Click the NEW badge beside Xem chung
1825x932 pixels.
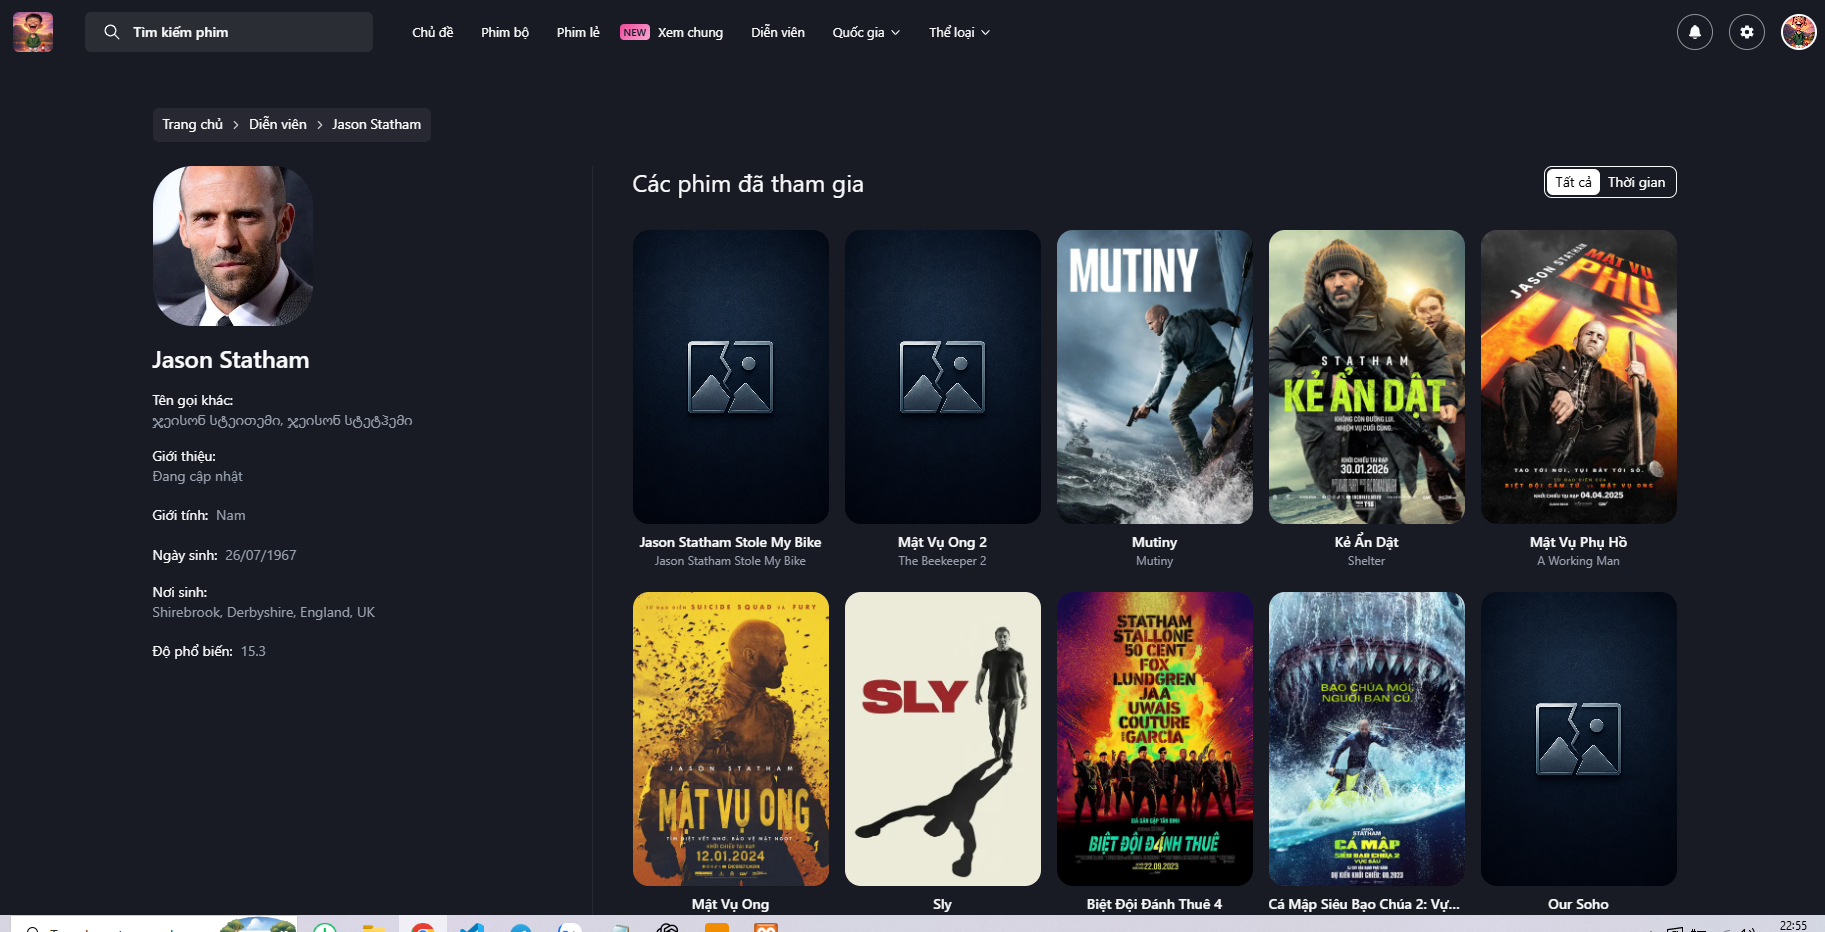635,32
